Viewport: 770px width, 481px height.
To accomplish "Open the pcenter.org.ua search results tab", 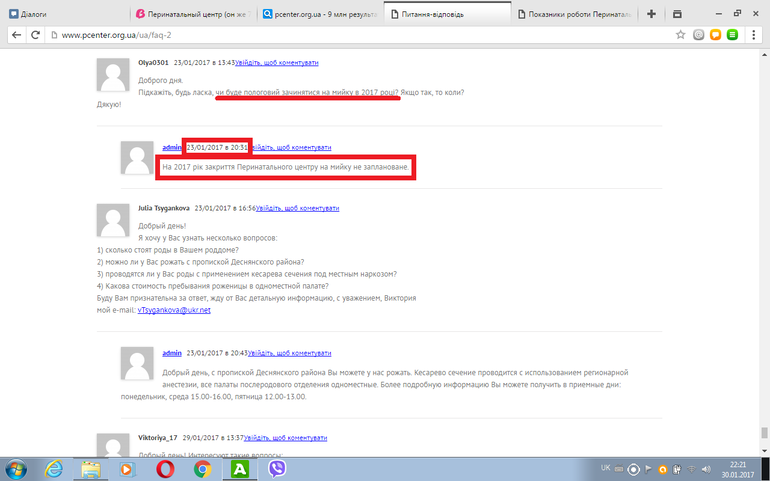I will pos(318,15).
